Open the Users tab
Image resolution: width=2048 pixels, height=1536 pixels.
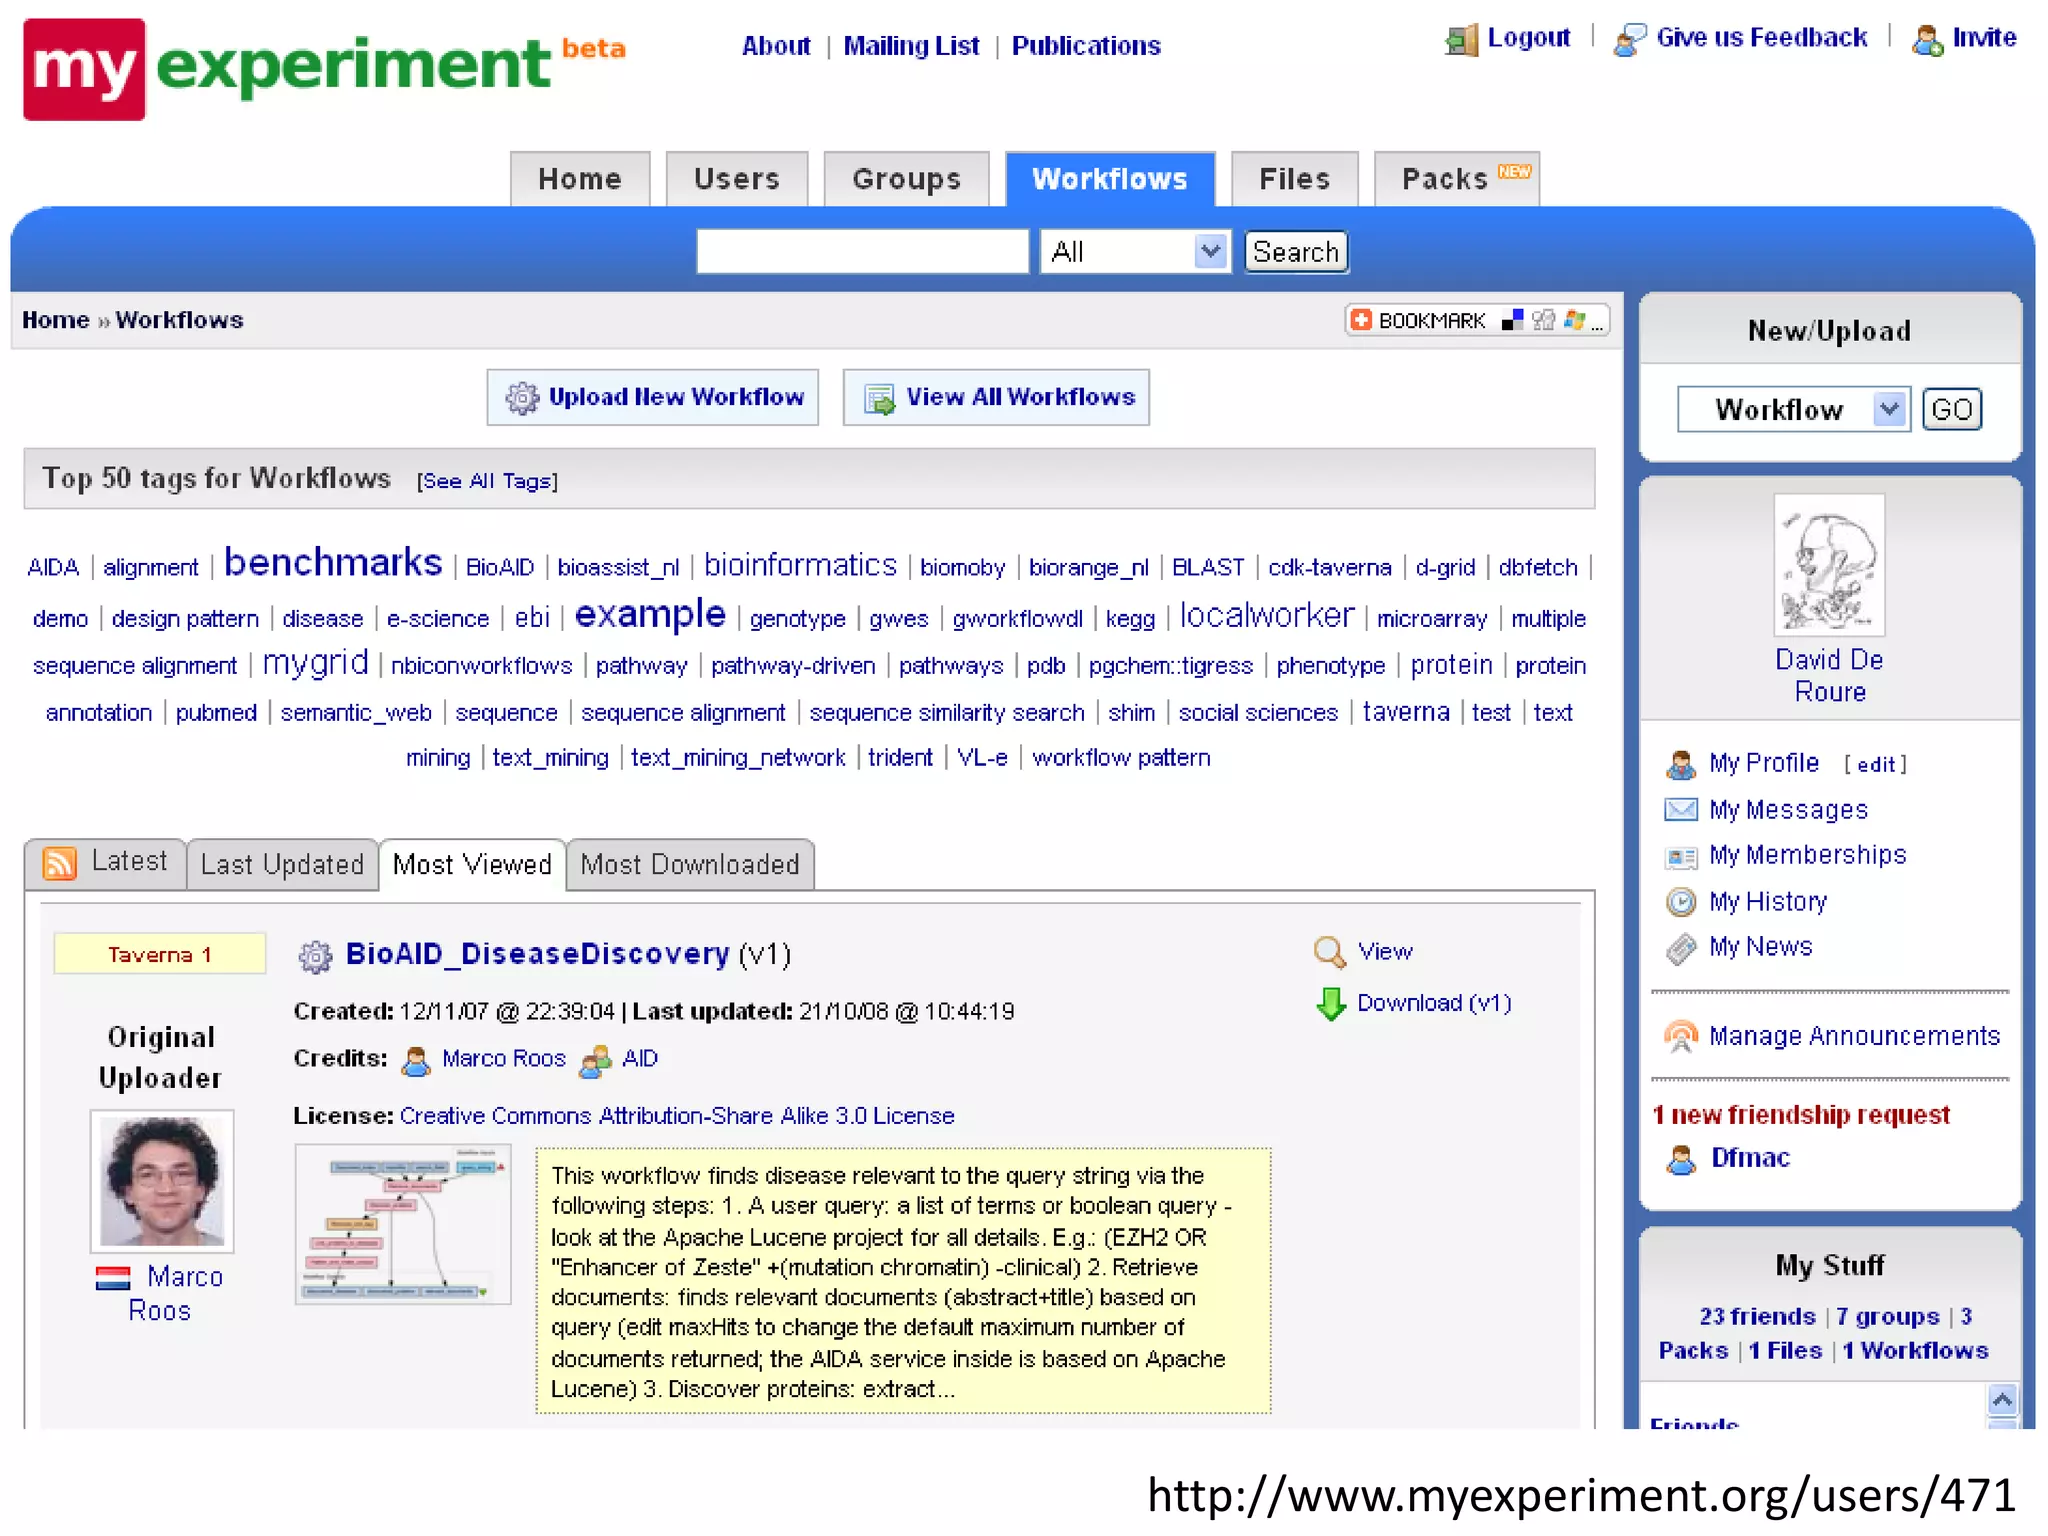tap(737, 179)
